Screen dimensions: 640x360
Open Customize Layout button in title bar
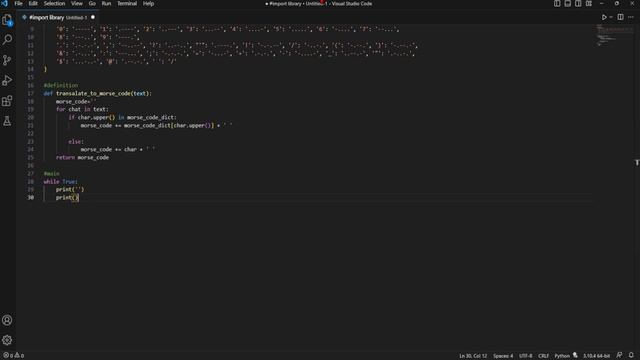pos(589,4)
